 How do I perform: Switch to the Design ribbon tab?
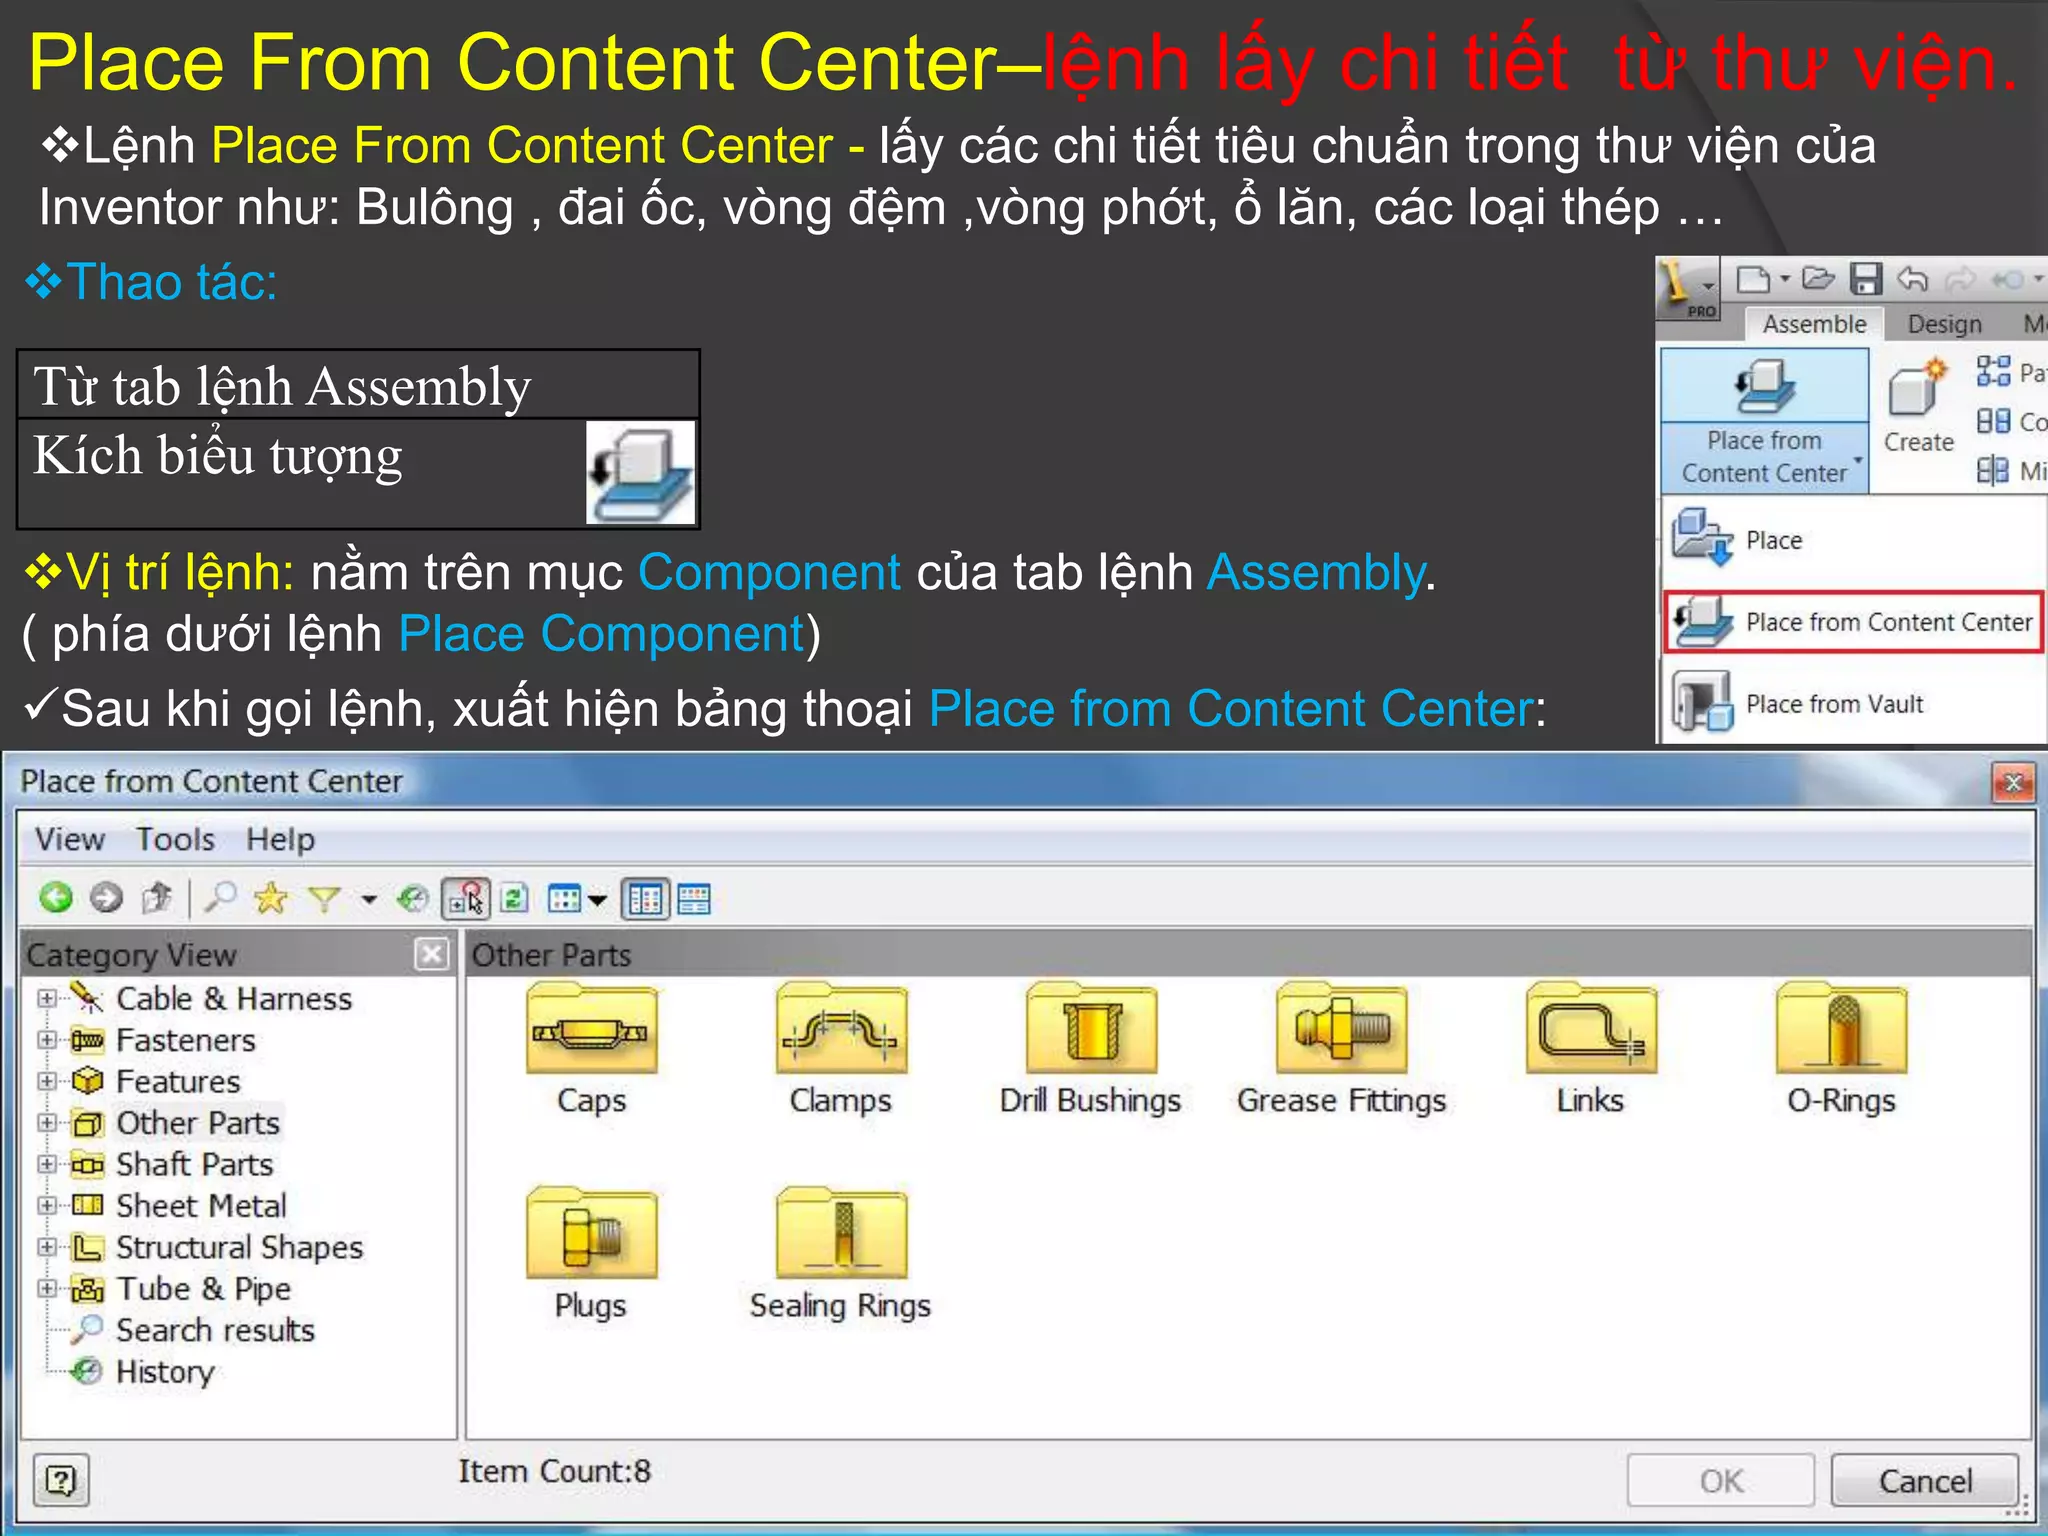point(1944,324)
